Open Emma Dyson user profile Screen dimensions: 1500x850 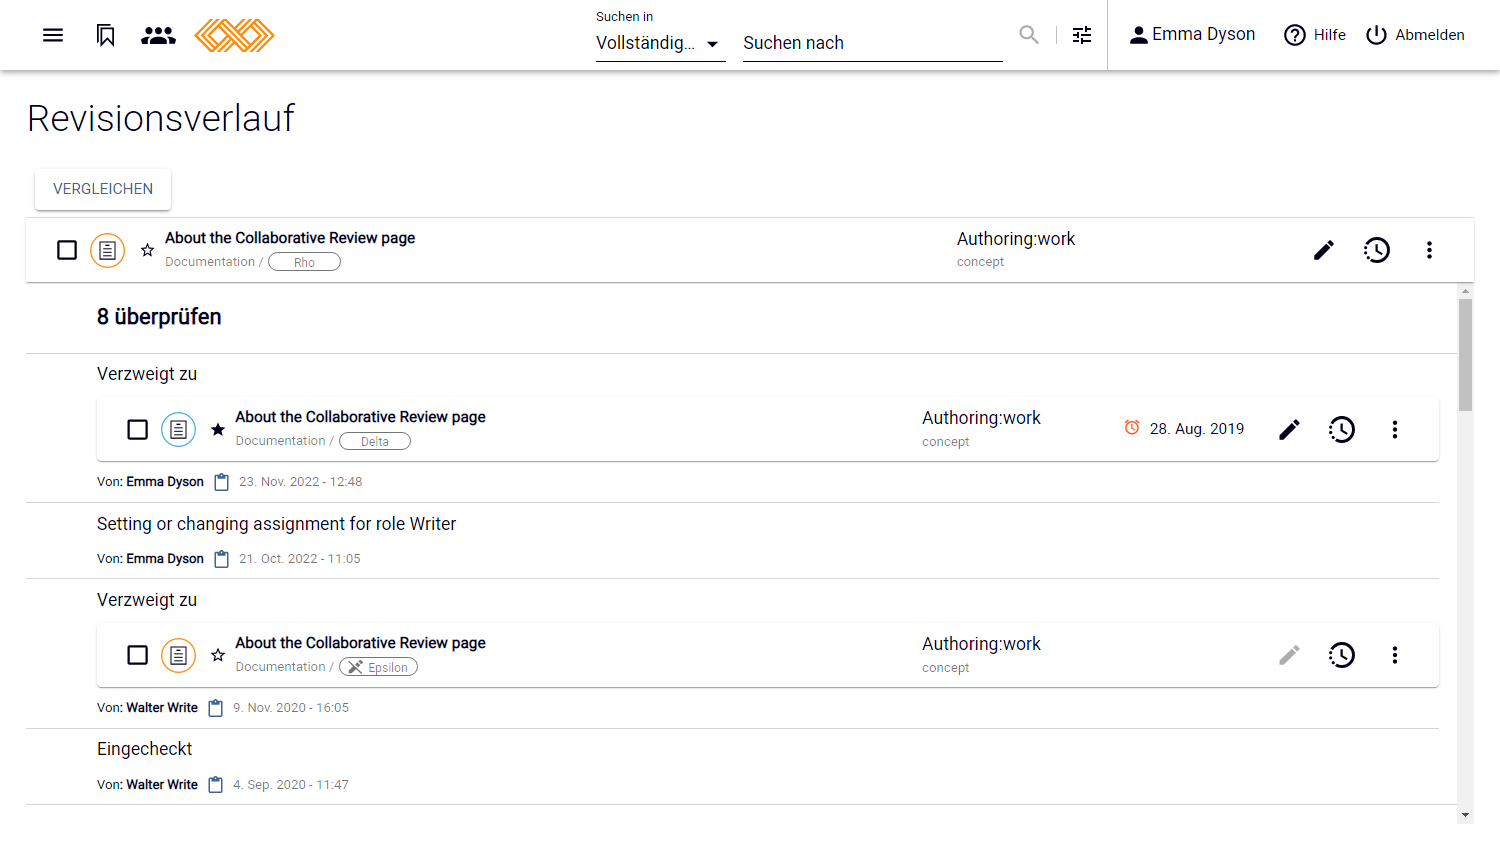[x=1192, y=35]
